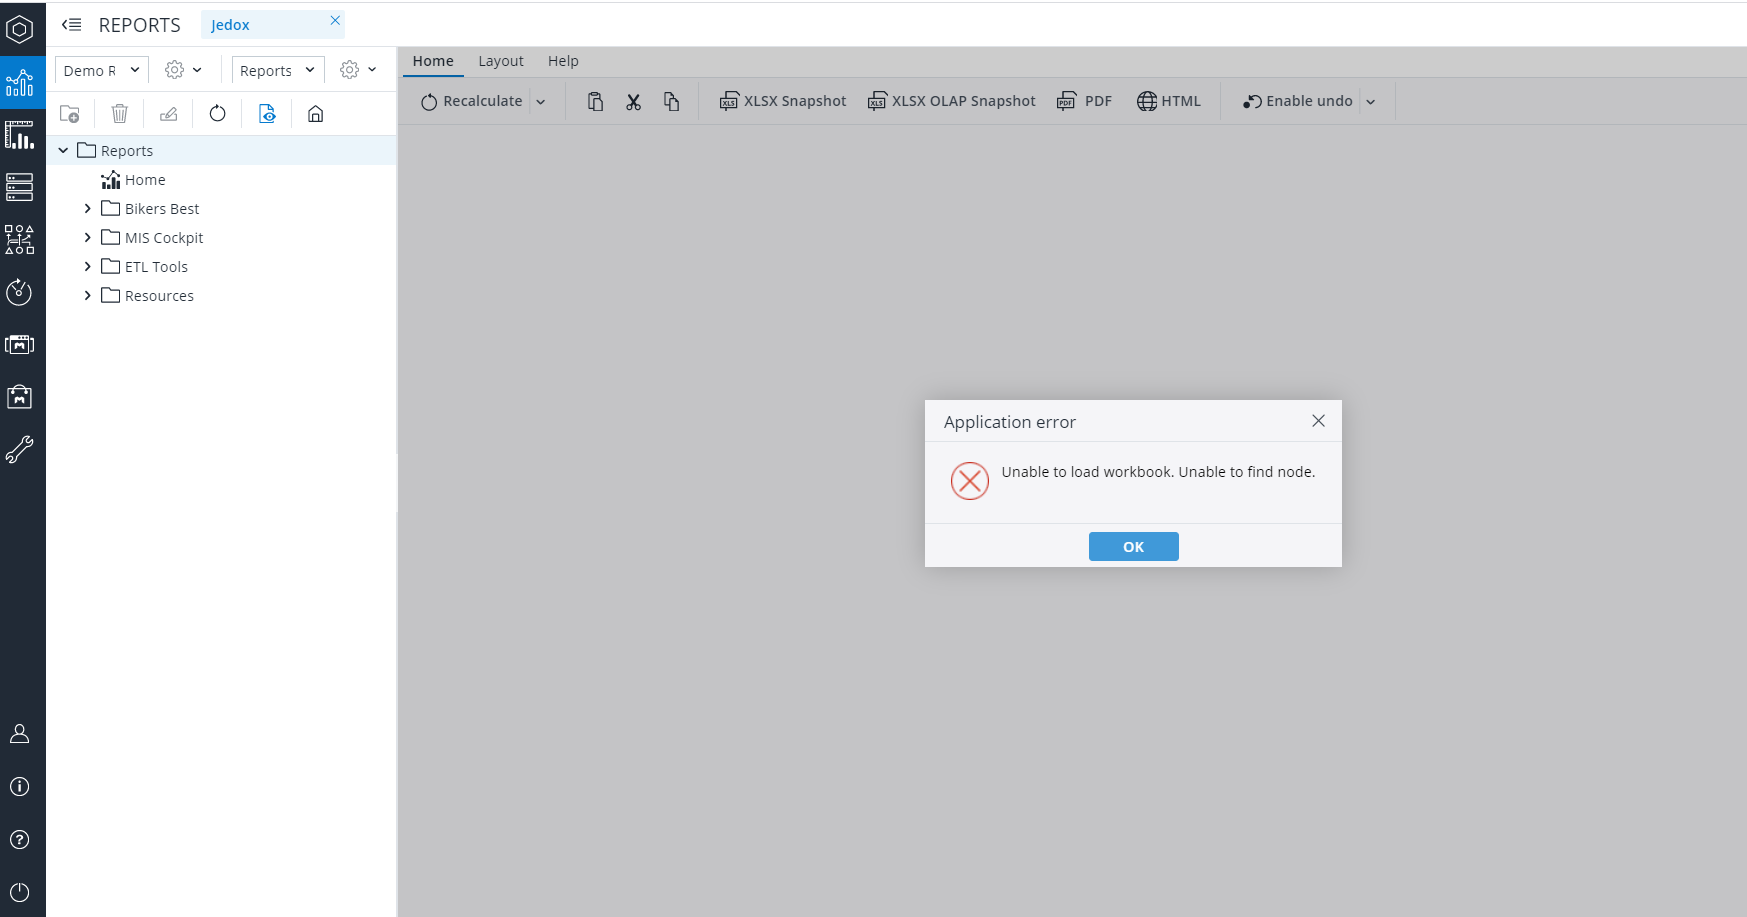Open the user profile icon in the left rail
Screen dimensions: 1747x917
pyautogui.click(x=19, y=734)
